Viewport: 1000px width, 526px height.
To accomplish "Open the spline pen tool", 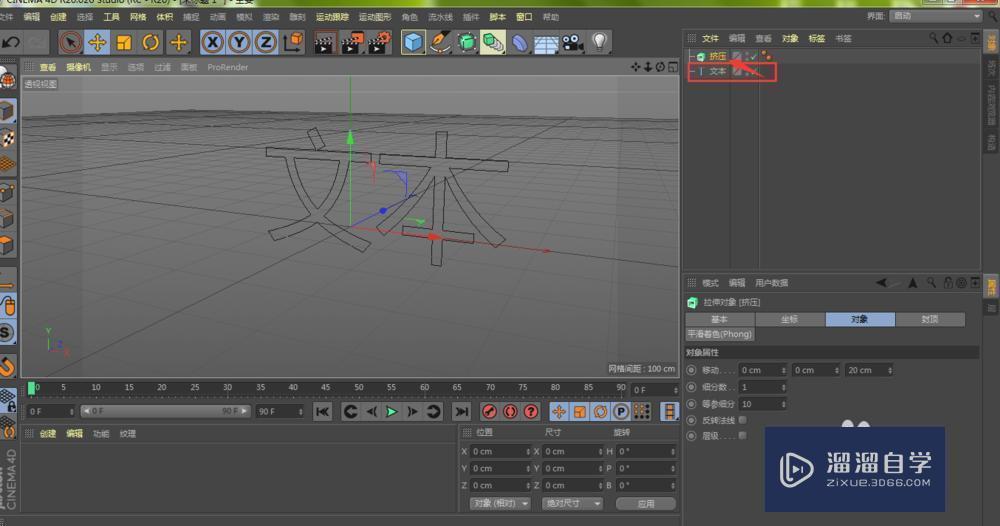I will (439, 42).
